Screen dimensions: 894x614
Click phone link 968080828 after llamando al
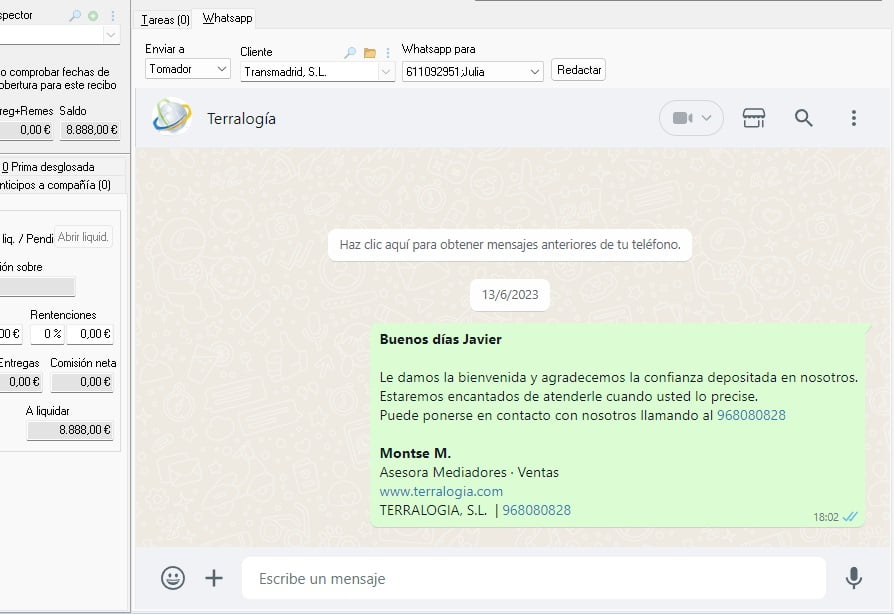pyautogui.click(x=751, y=415)
